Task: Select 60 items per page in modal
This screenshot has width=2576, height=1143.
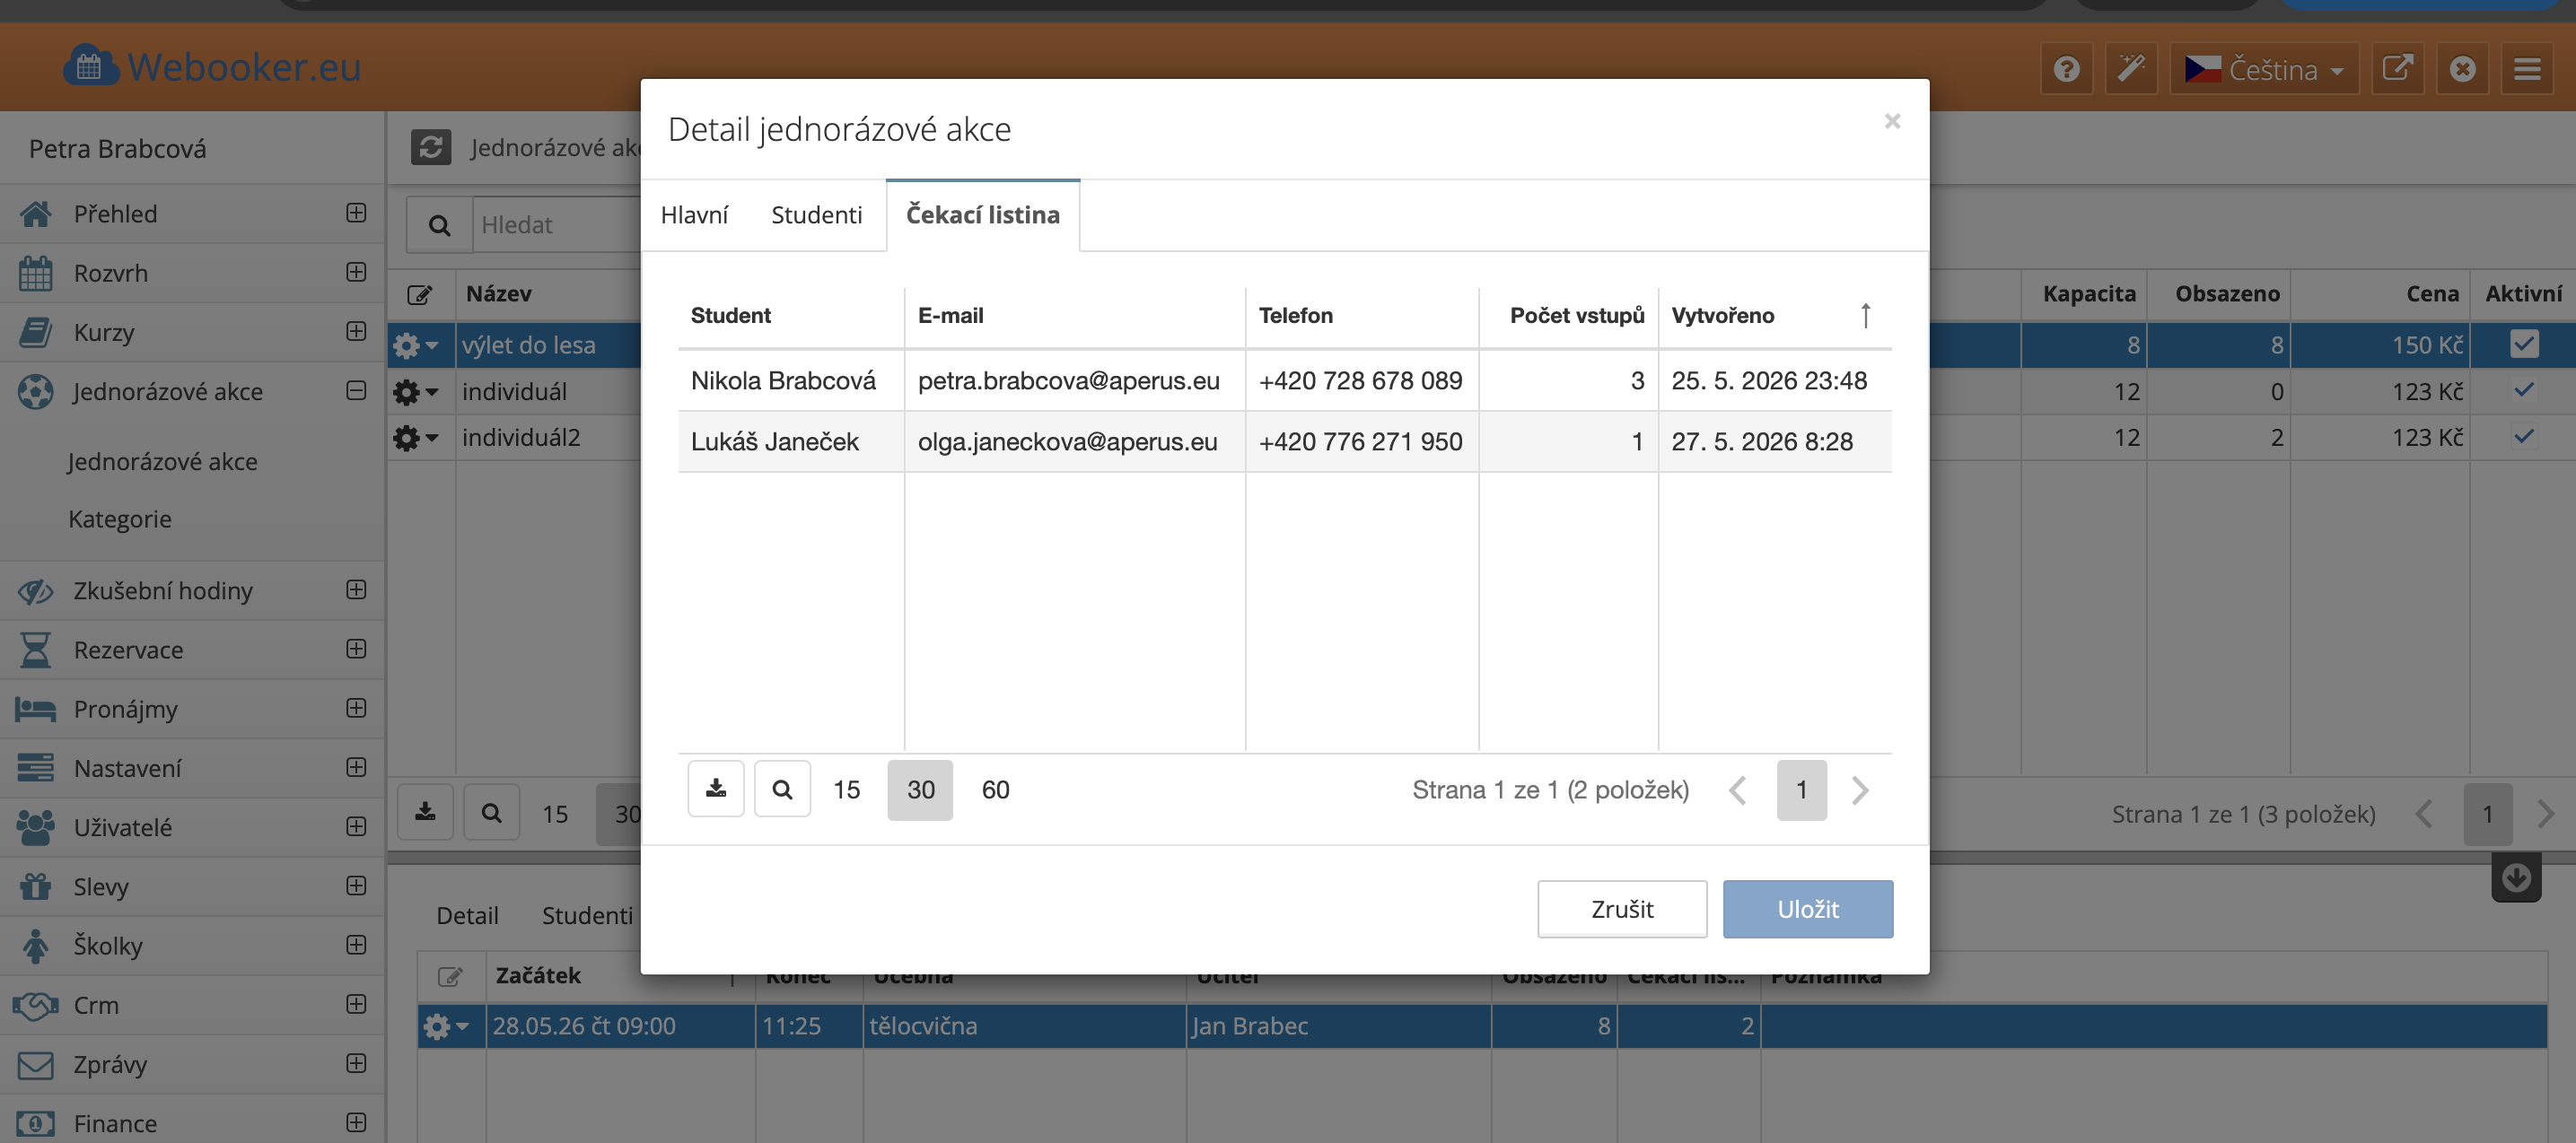Action: pyautogui.click(x=995, y=790)
